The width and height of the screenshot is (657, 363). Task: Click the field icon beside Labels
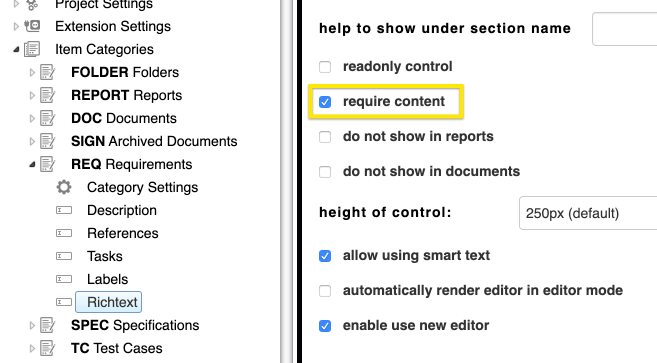click(64, 279)
